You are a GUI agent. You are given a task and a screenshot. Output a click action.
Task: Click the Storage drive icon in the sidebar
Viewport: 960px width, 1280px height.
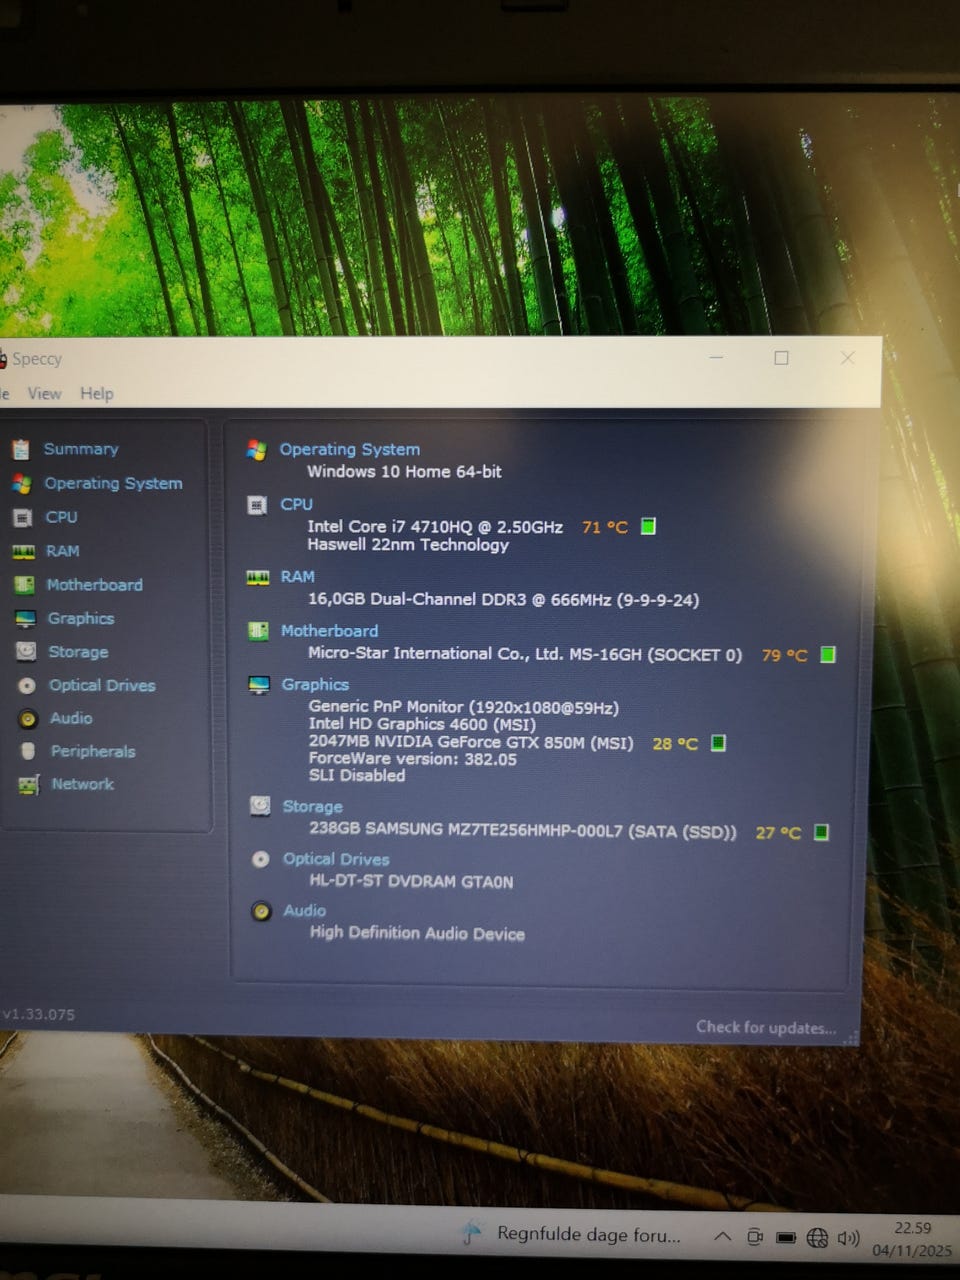(27, 652)
